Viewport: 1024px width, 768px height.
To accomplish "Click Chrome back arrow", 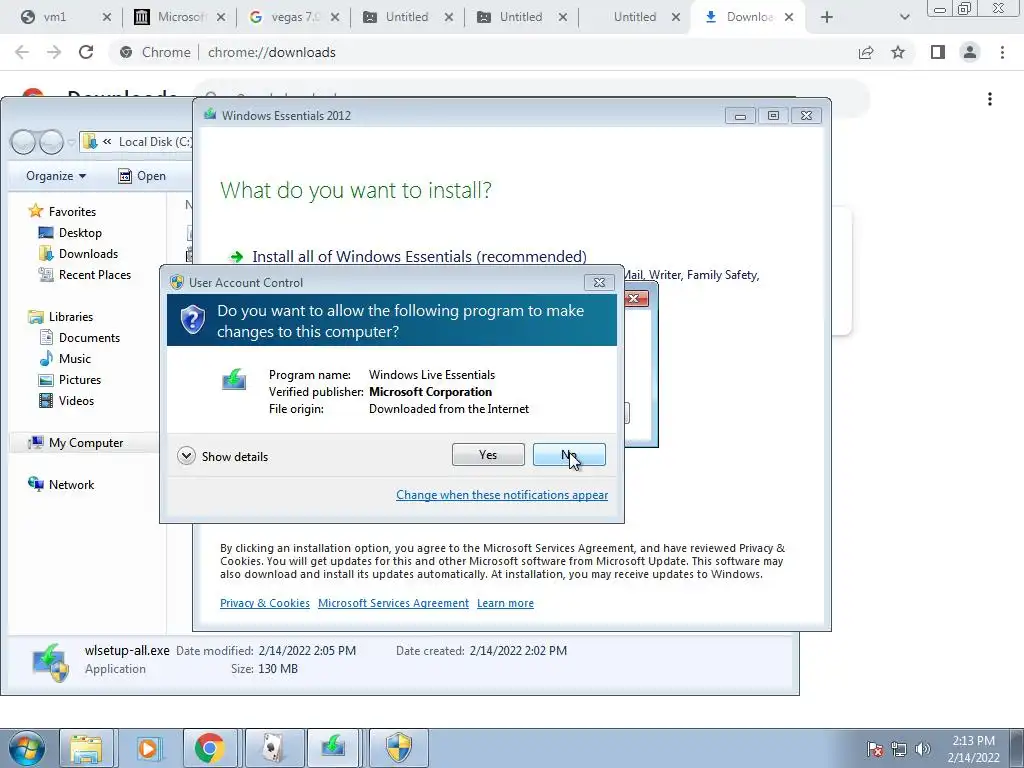I will [22, 52].
